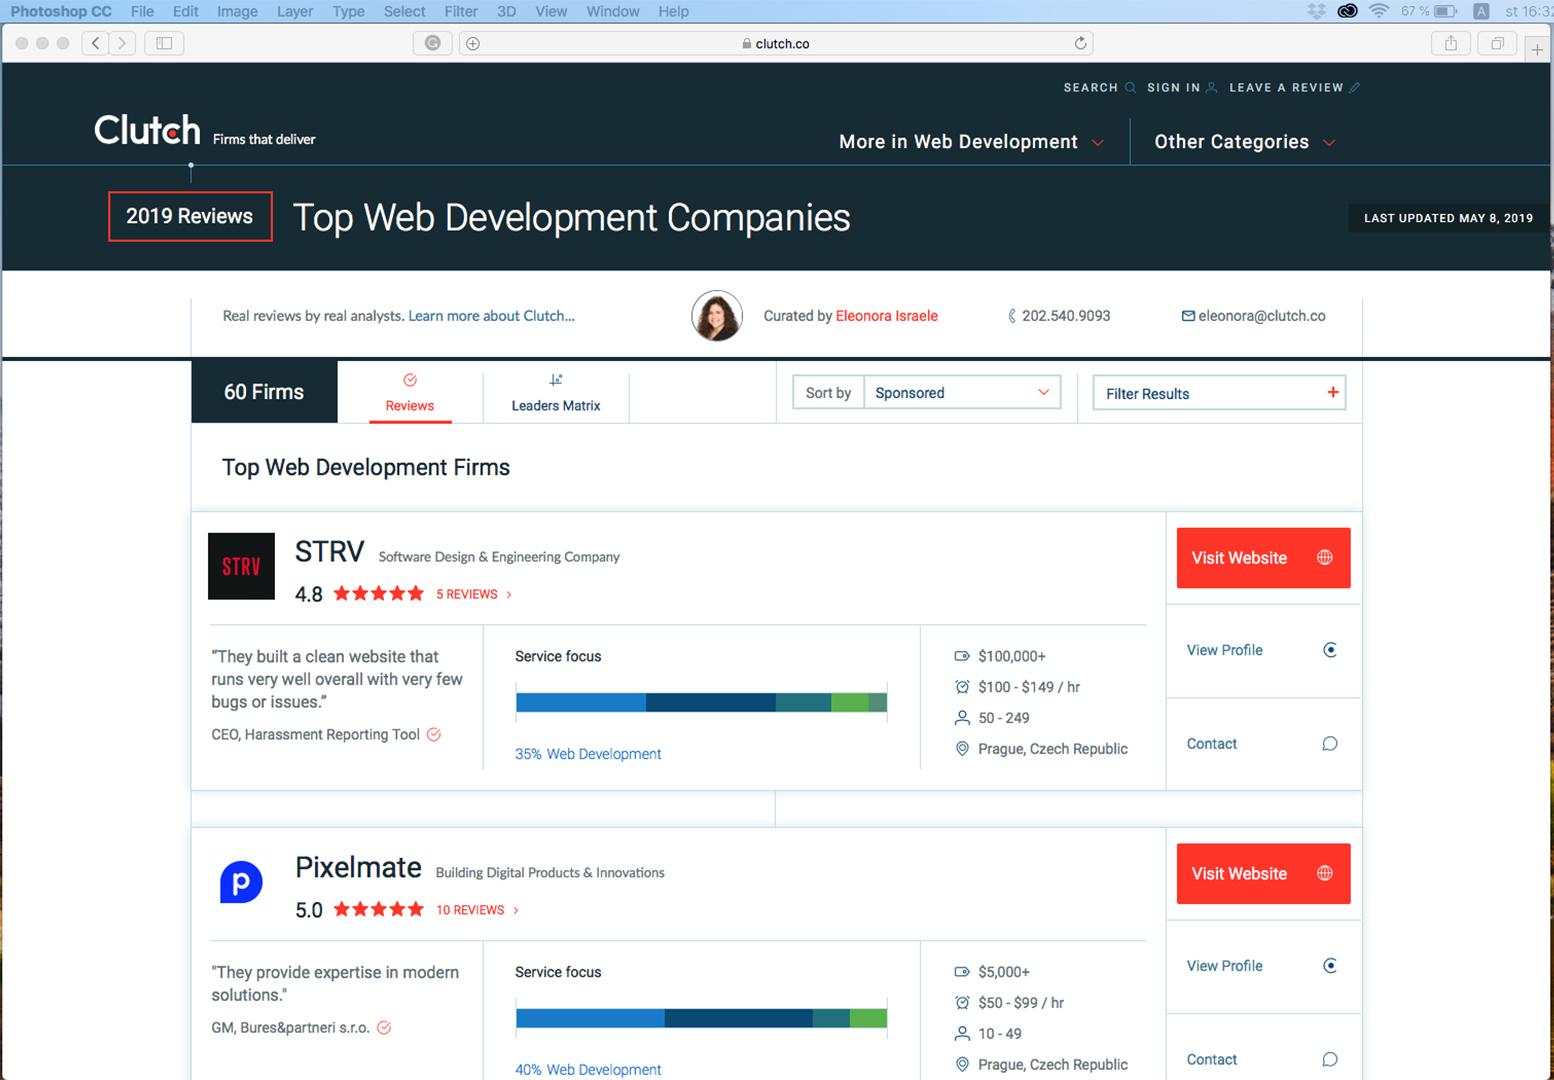Viewport: 1554px width, 1080px height.
Task: Click 35% Web Development link
Action: pyautogui.click(x=588, y=754)
